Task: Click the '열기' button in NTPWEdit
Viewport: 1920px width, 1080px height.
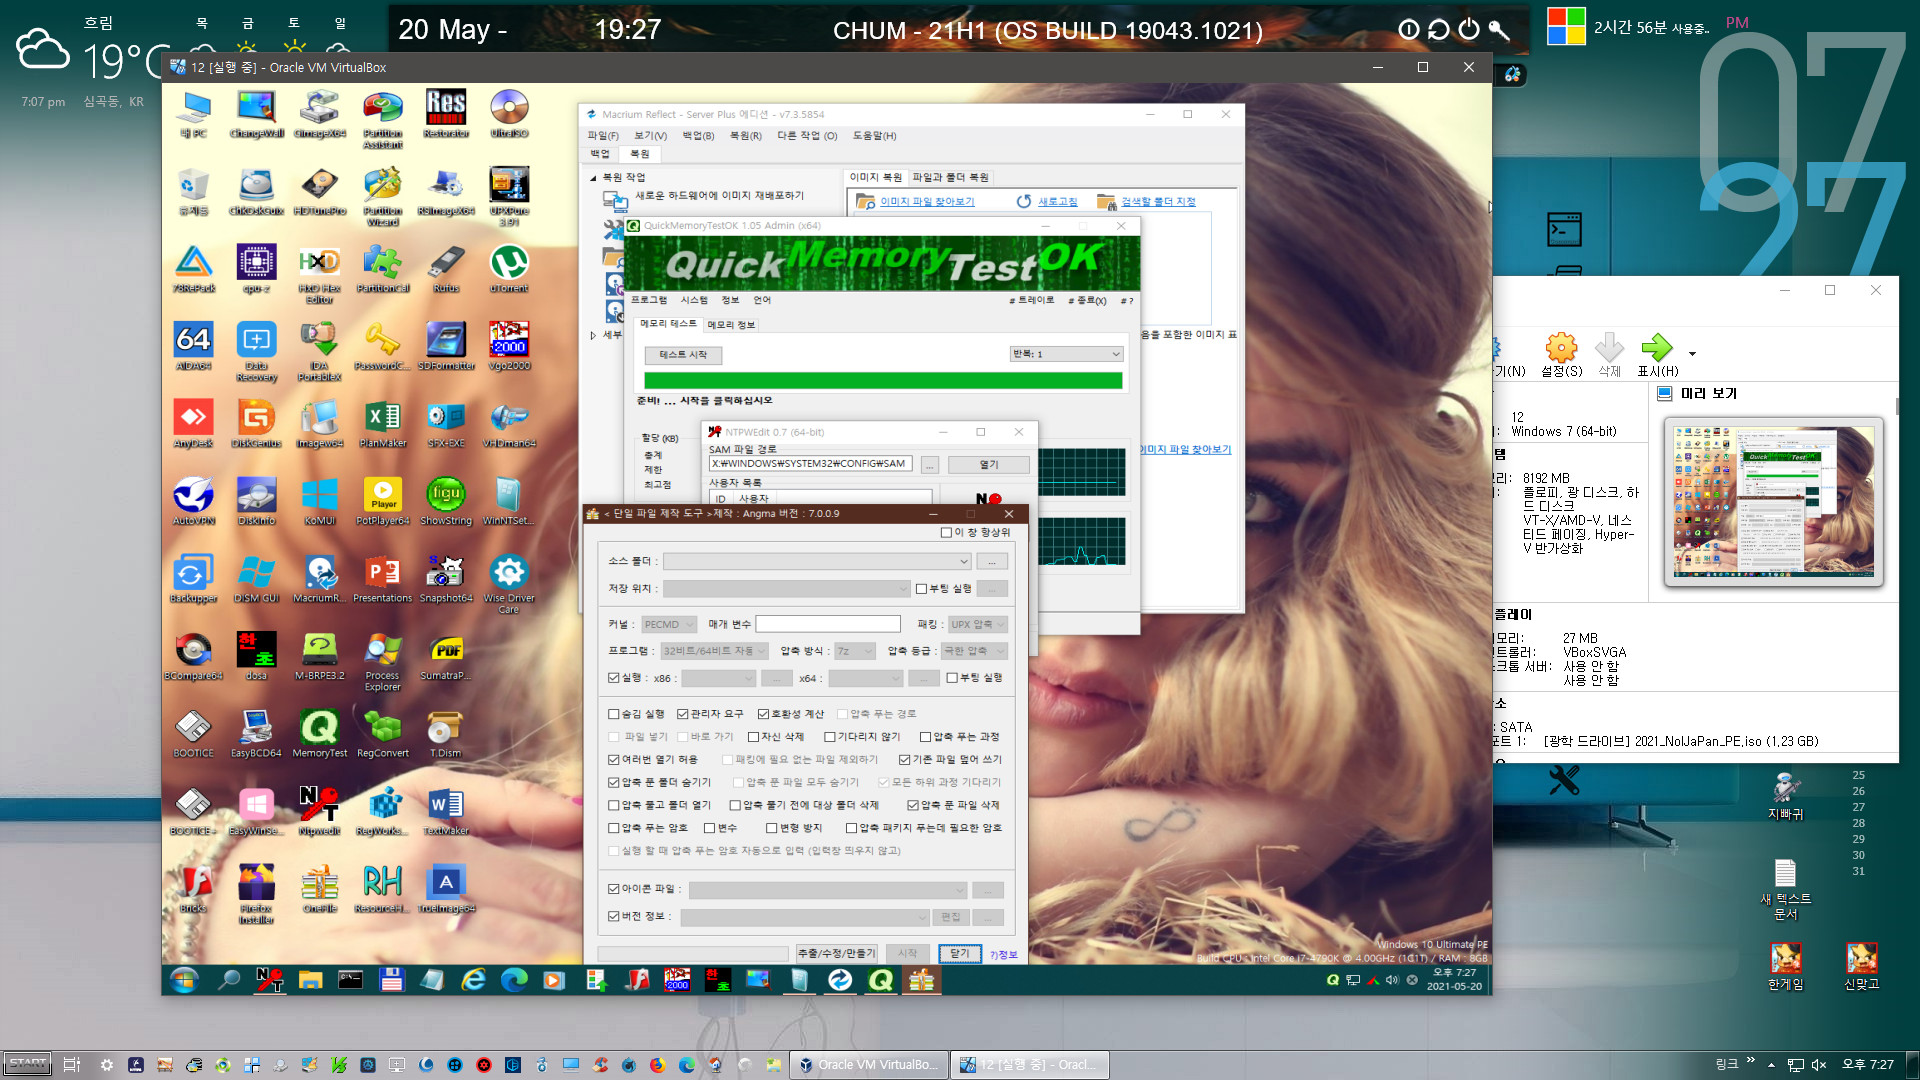Action: [989, 465]
